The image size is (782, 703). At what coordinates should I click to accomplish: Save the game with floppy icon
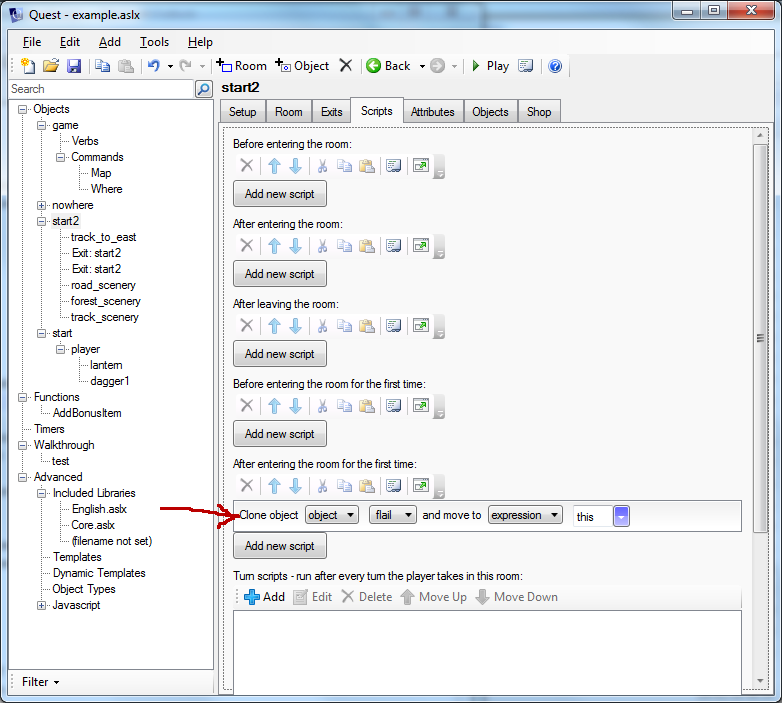[x=74, y=66]
